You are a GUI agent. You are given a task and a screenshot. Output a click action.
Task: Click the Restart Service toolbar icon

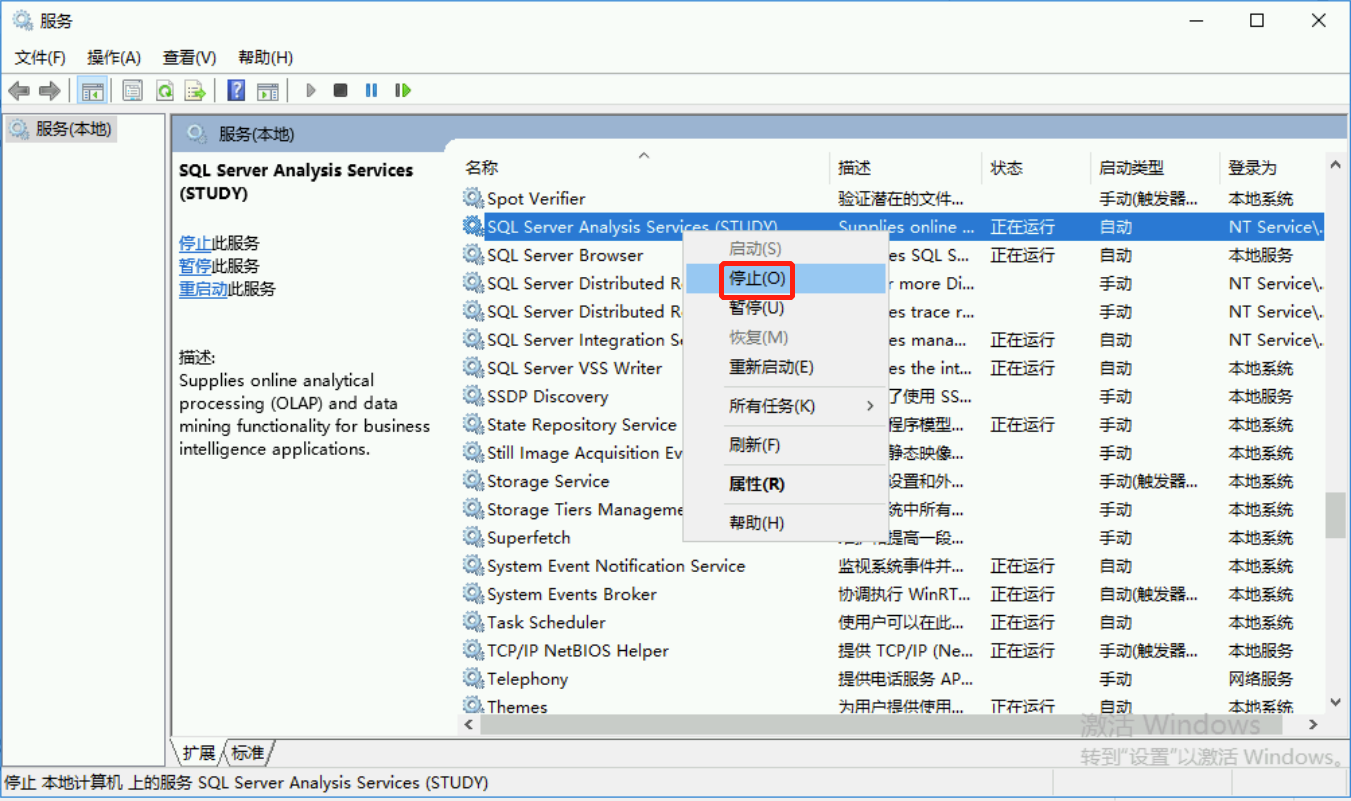403,91
